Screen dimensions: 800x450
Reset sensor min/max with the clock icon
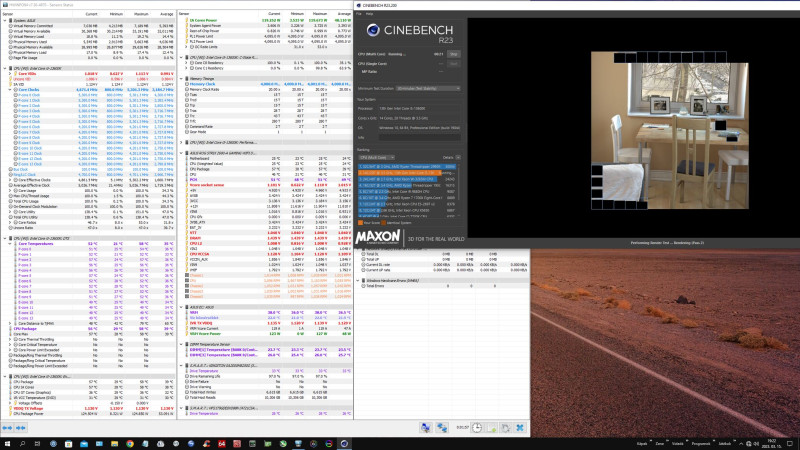point(477,428)
